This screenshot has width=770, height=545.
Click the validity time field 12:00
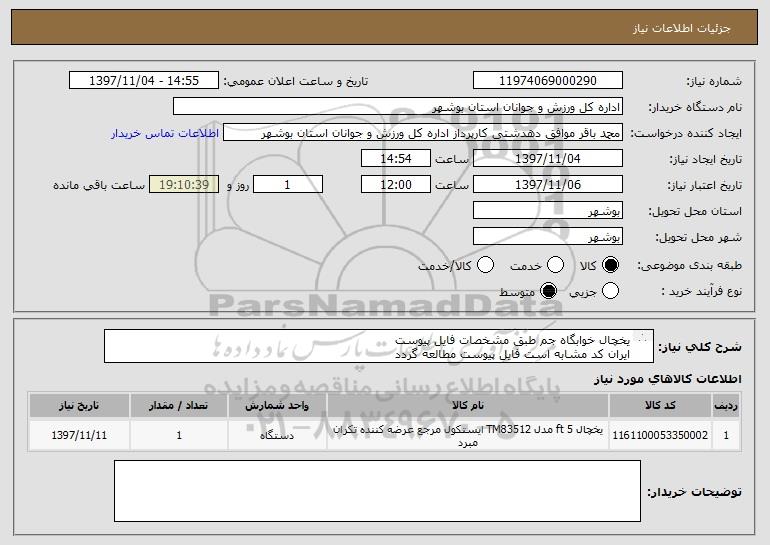coord(396,185)
